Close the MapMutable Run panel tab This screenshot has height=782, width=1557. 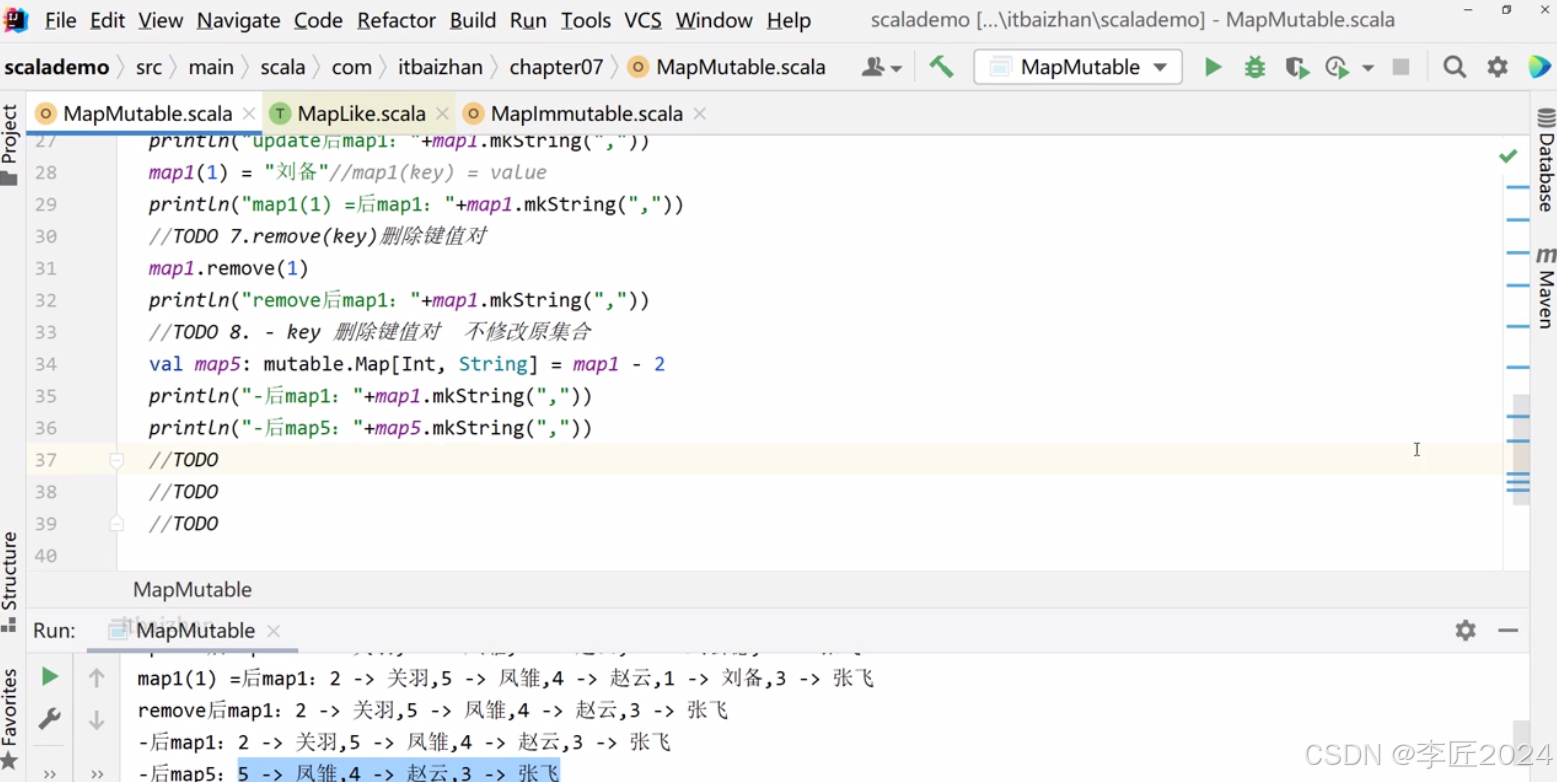point(274,631)
